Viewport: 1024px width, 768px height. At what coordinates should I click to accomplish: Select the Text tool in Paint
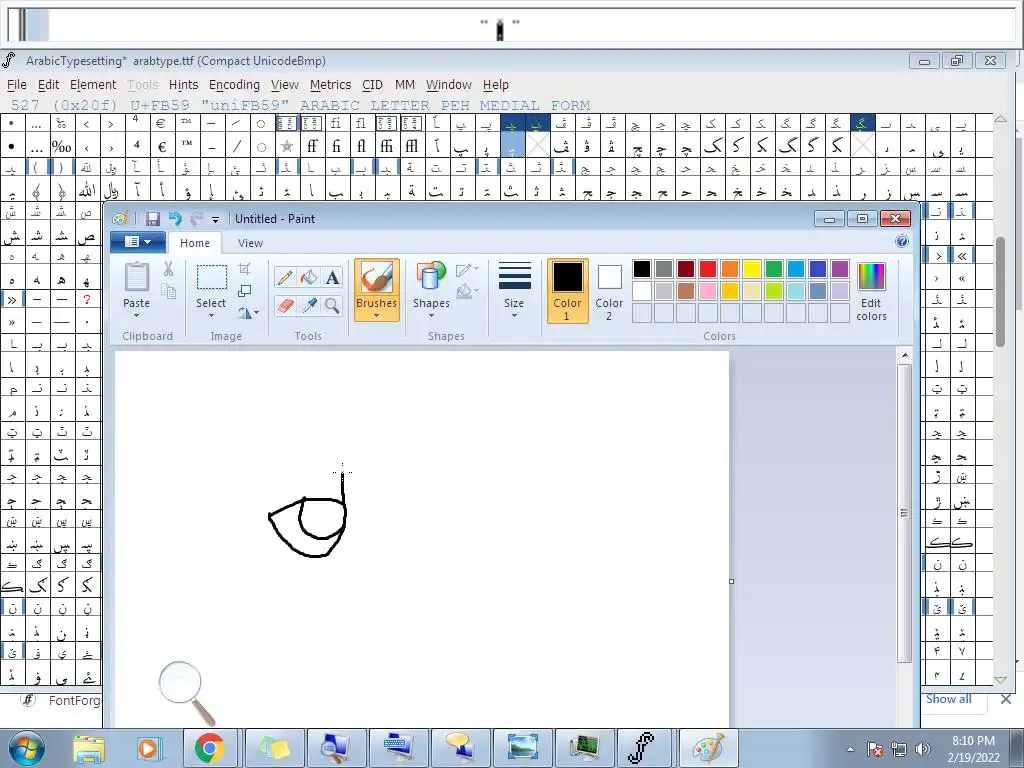point(332,278)
